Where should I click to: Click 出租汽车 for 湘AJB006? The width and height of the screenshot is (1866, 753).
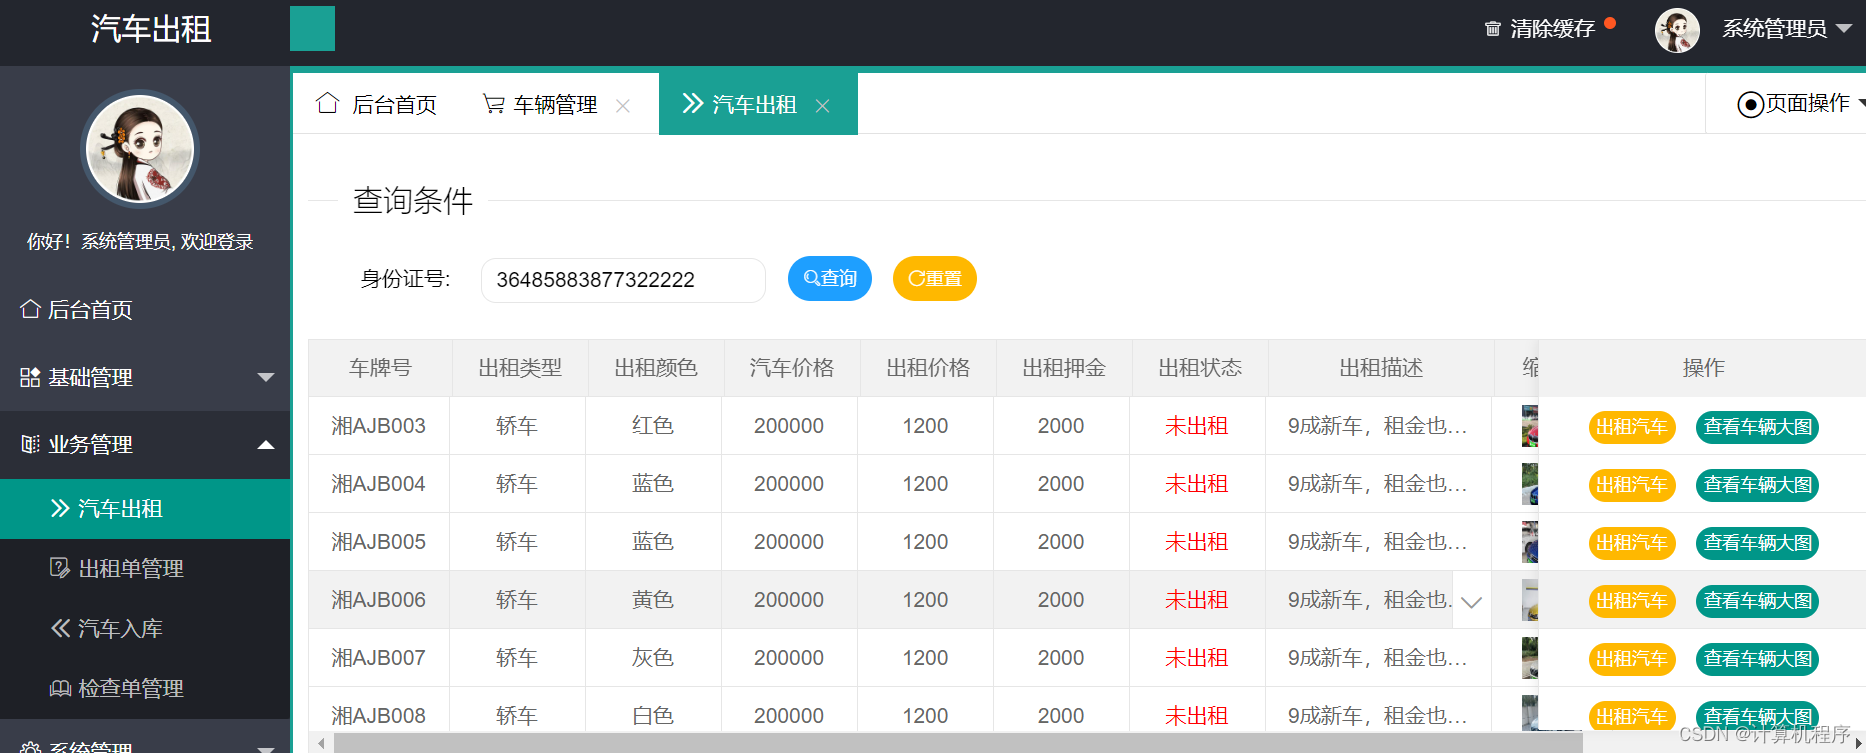click(x=1632, y=601)
